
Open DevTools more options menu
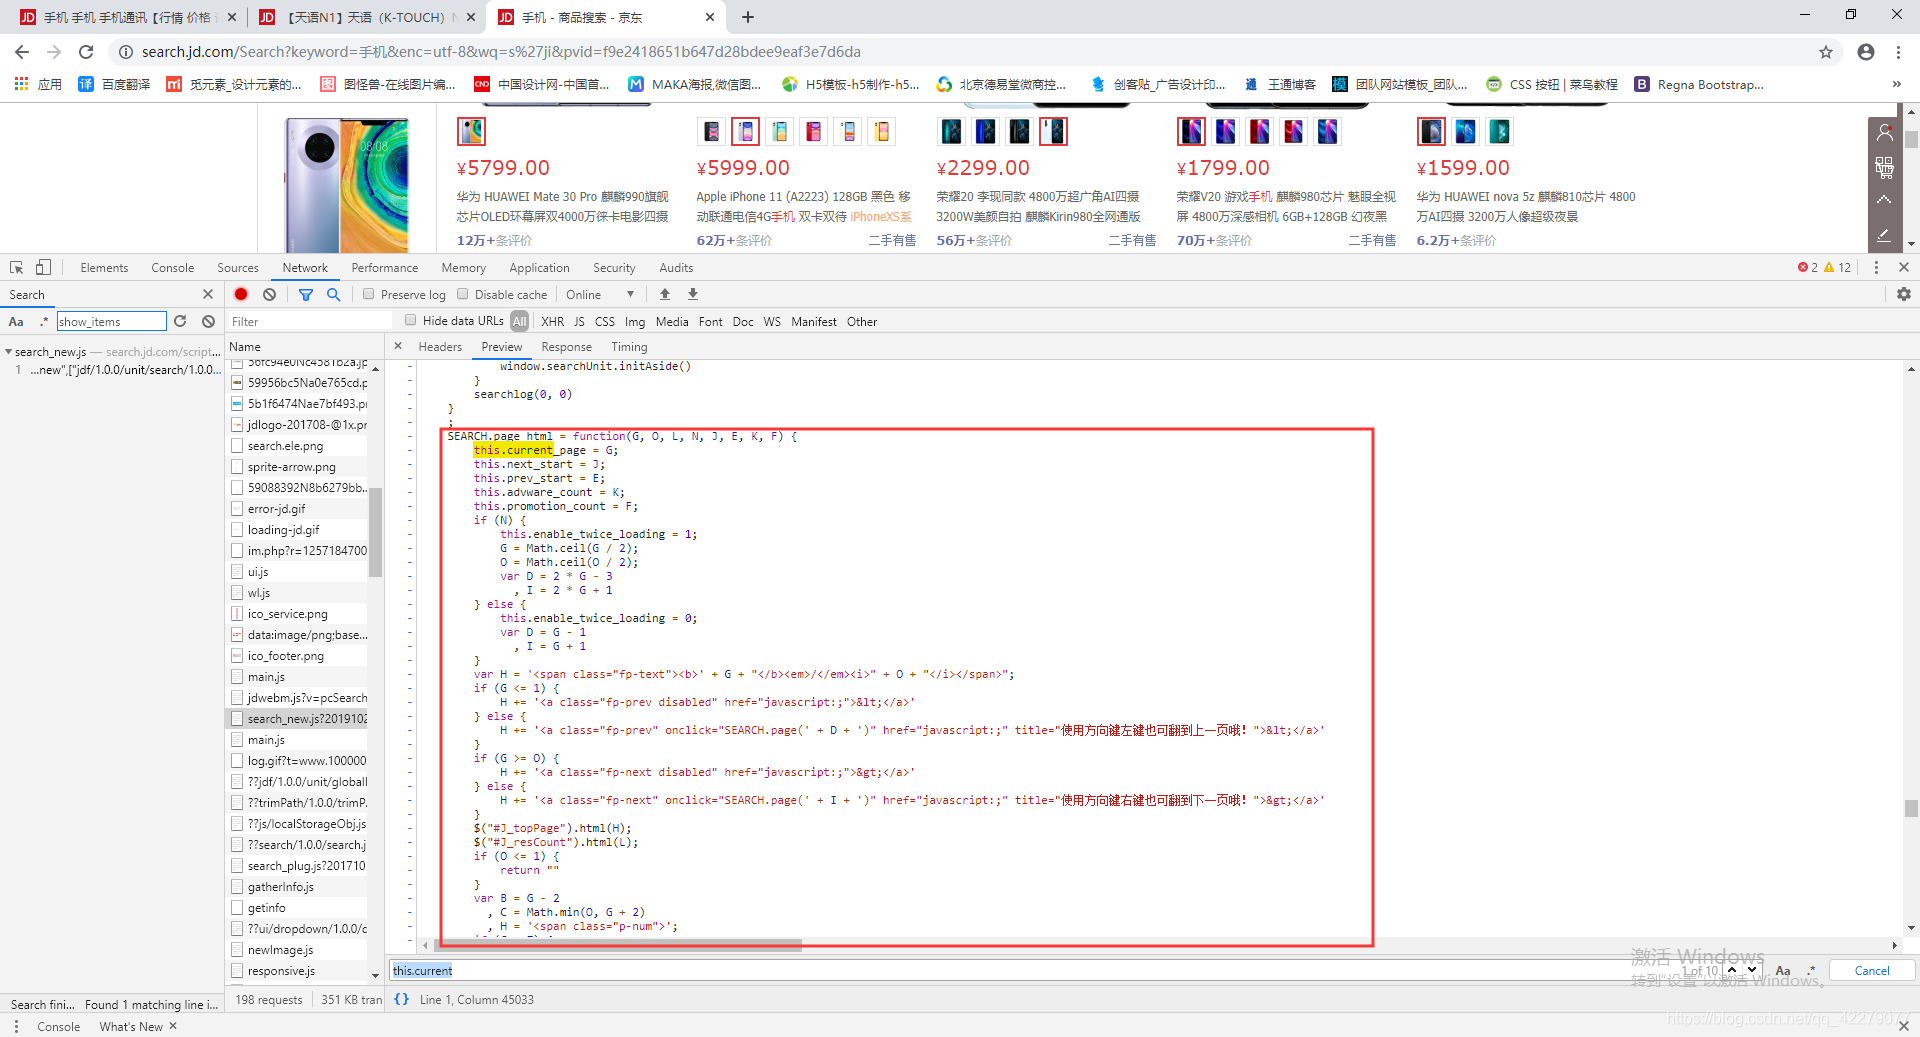coord(1876,268)
